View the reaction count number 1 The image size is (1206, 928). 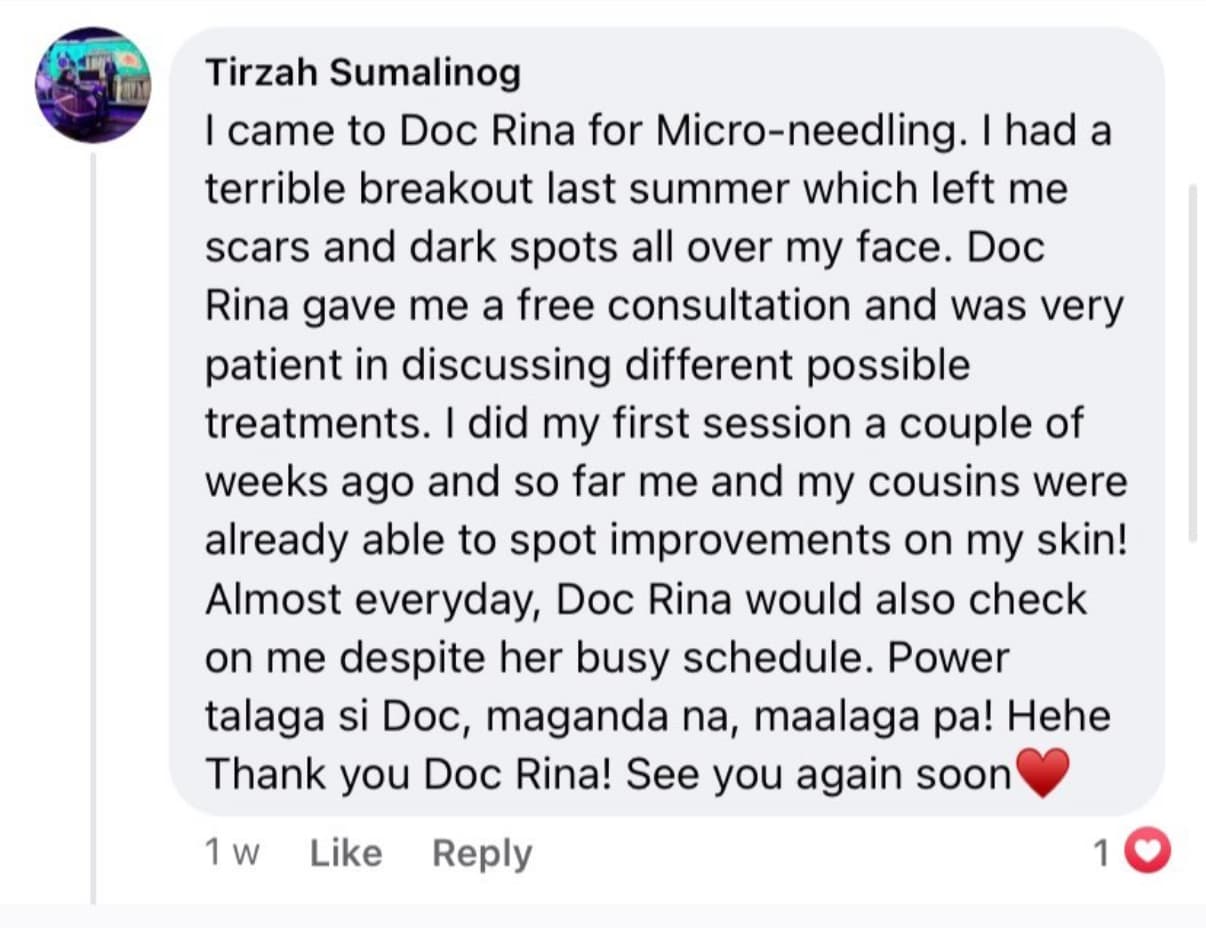tap(1101, 853)
